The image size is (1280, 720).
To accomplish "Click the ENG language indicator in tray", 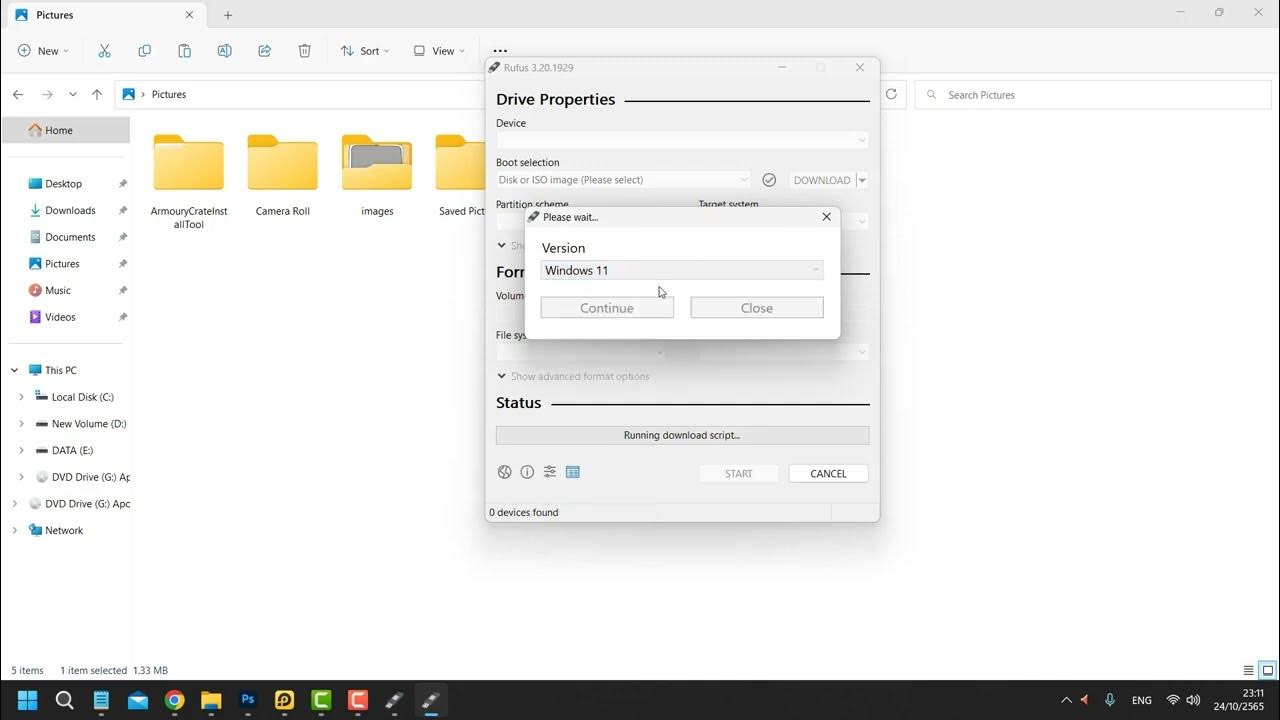I will click(x=1141, y=700).
